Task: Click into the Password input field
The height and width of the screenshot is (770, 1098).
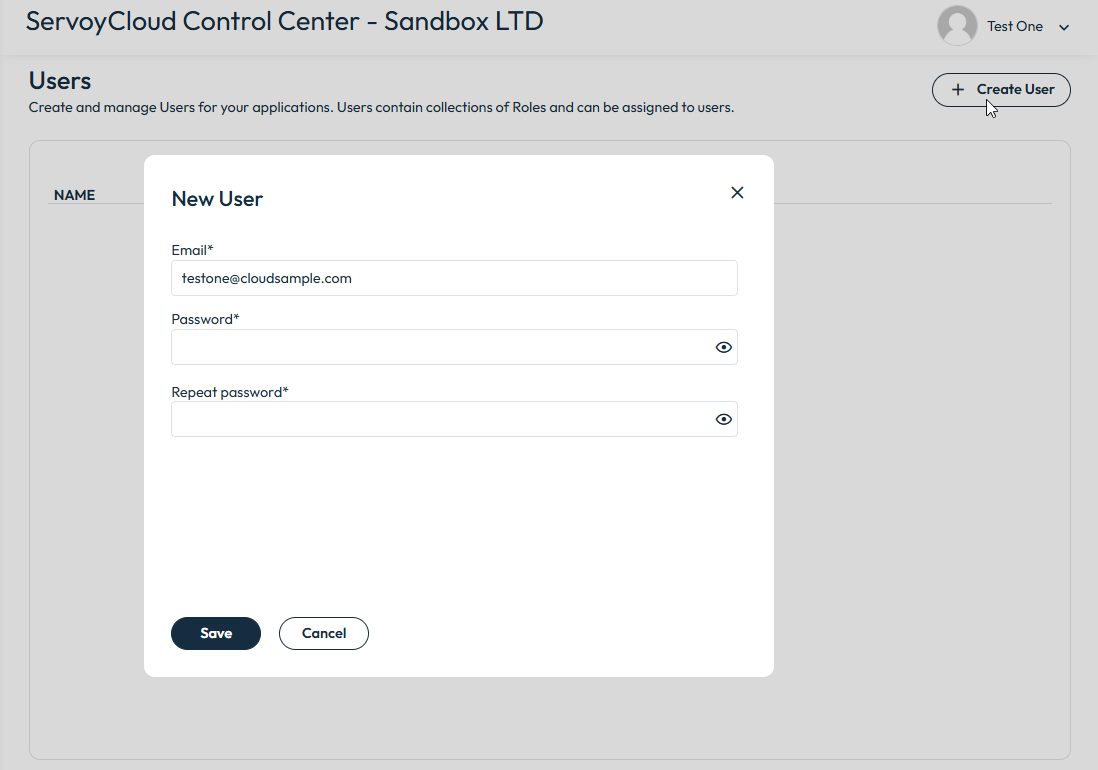Action: point(440,348)
